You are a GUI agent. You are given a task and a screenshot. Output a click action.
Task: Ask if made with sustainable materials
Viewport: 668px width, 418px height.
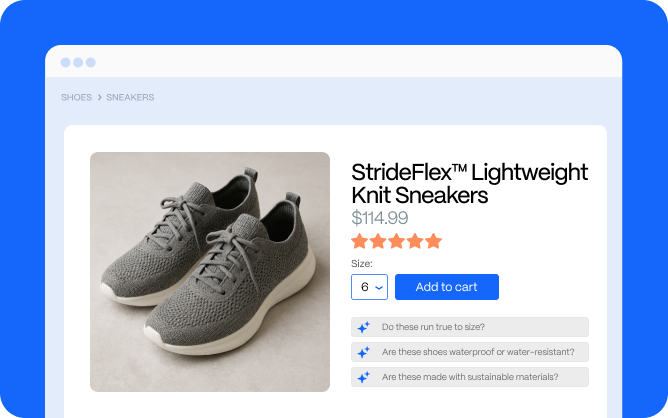click(x=470, y=377)
